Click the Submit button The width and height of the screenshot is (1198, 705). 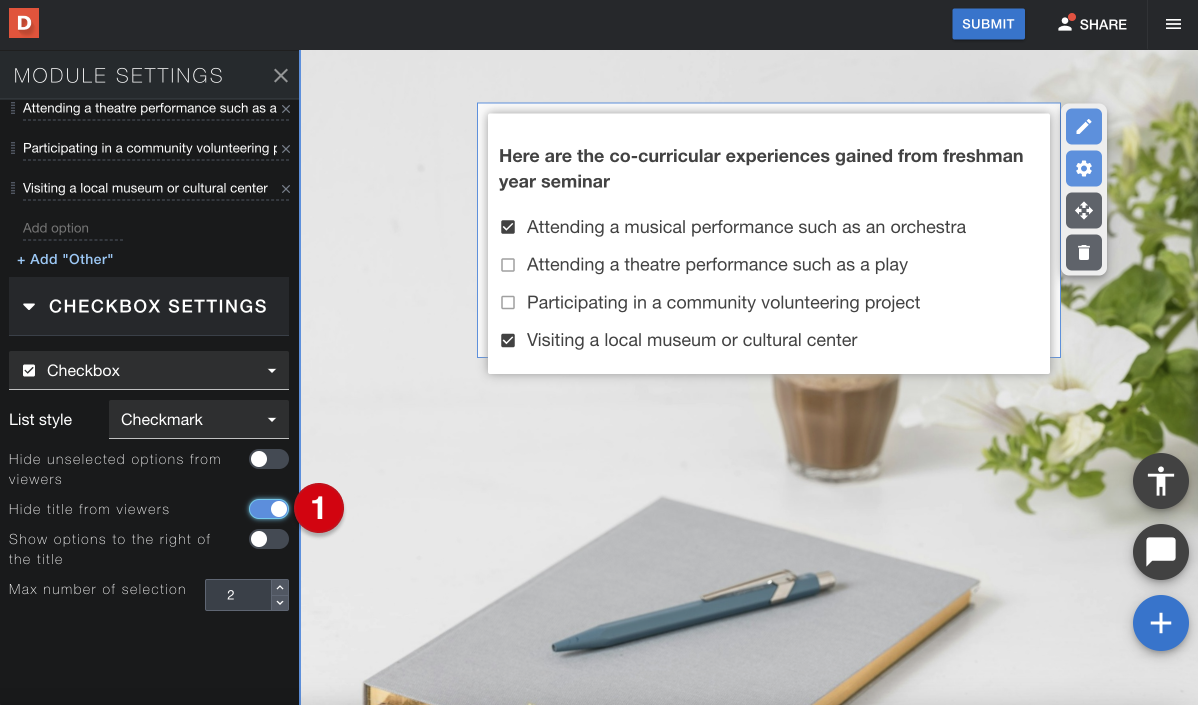(x=988, y=24)
